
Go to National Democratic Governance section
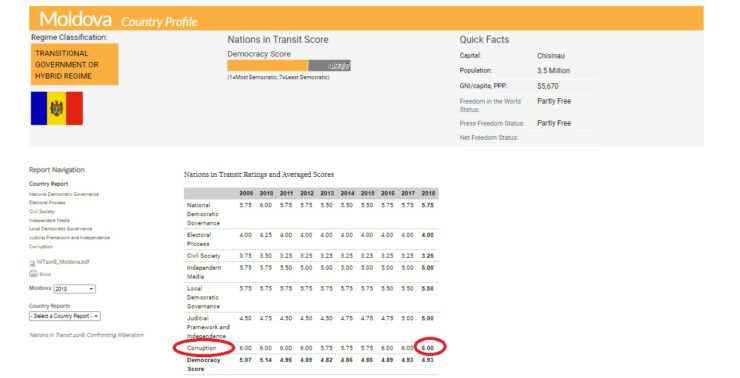tap(64, 194)
